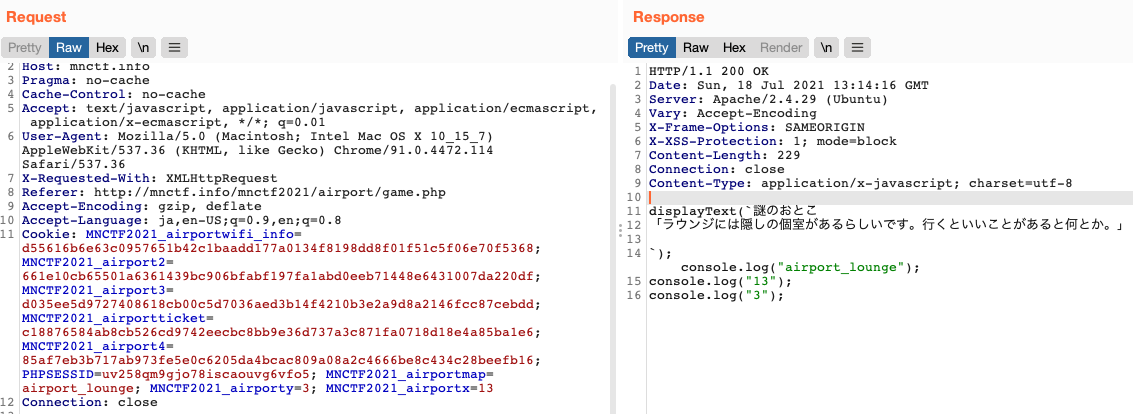Image resolution: width=1133 pixels, height=414 pixels.
Task: Click the Render tab in Response
Action: (x=781, y=48)
